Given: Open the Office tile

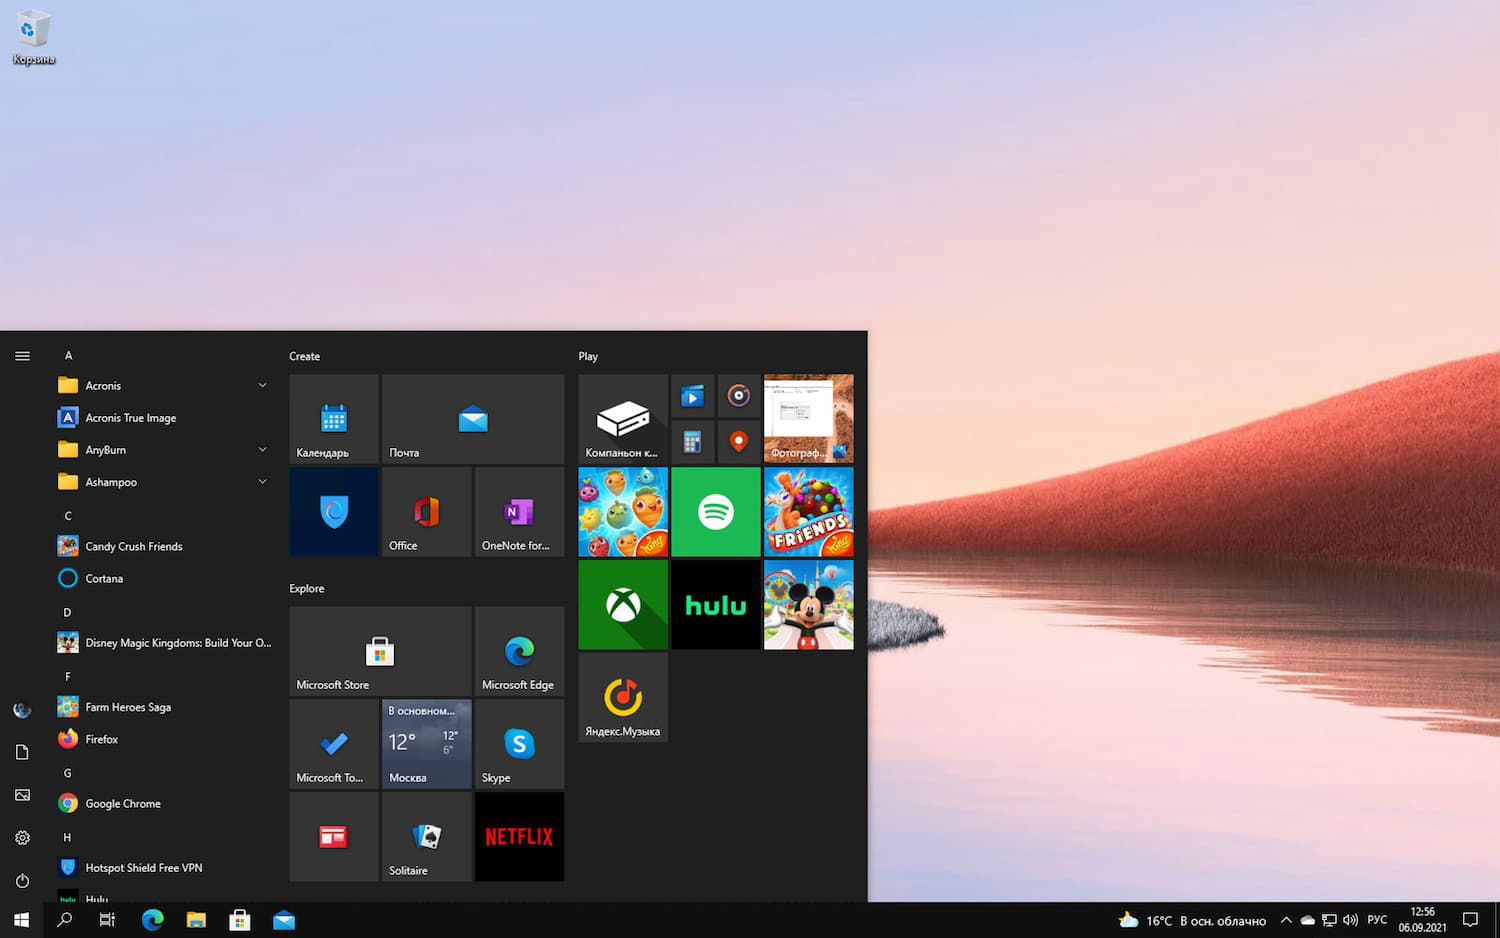Looking at the screenshot, I should [x=427, y=512].
